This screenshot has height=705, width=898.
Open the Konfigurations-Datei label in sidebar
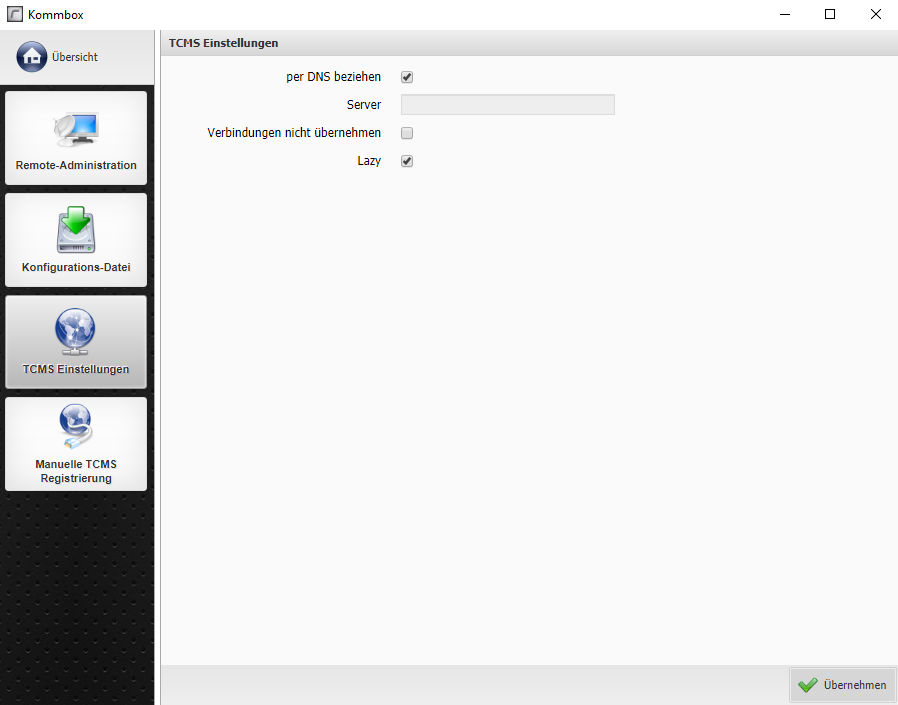point(76,268)
